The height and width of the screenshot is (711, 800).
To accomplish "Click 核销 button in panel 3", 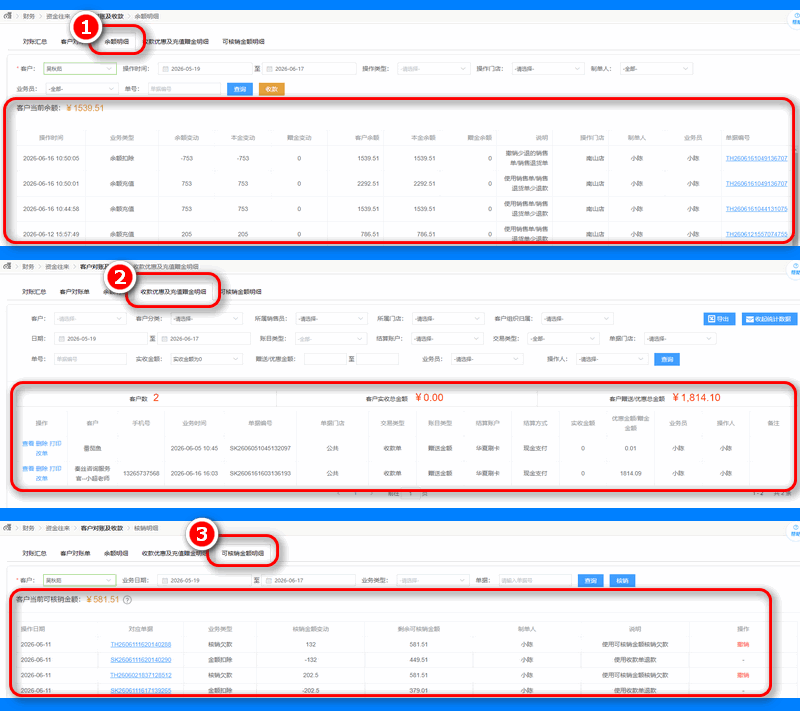I will 622,580.
